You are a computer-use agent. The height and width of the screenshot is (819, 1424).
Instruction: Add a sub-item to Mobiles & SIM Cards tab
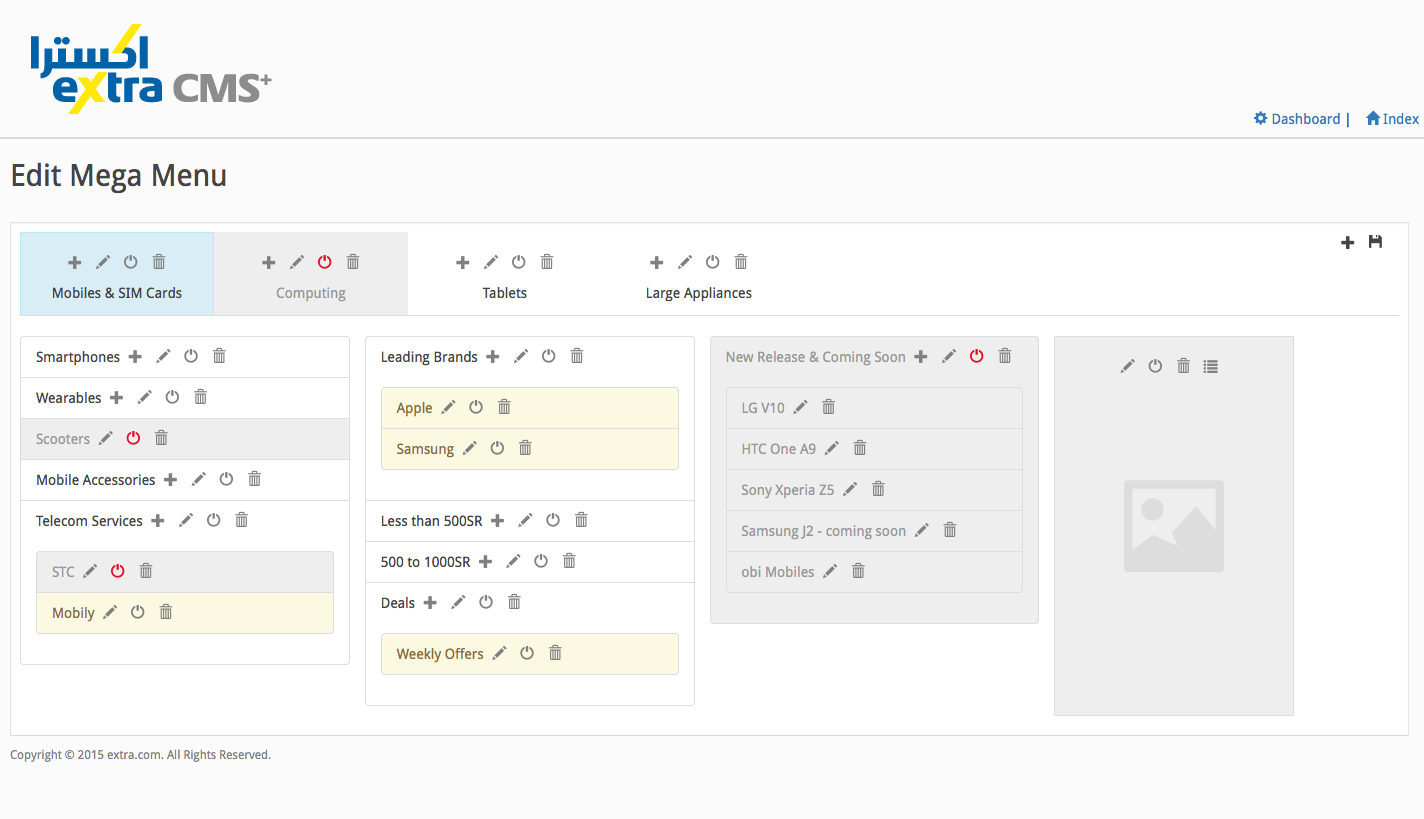[75, 262]
